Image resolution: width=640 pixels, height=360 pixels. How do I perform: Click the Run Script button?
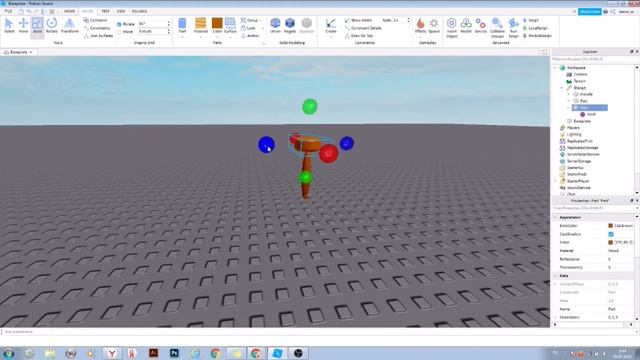coord(513,28)
